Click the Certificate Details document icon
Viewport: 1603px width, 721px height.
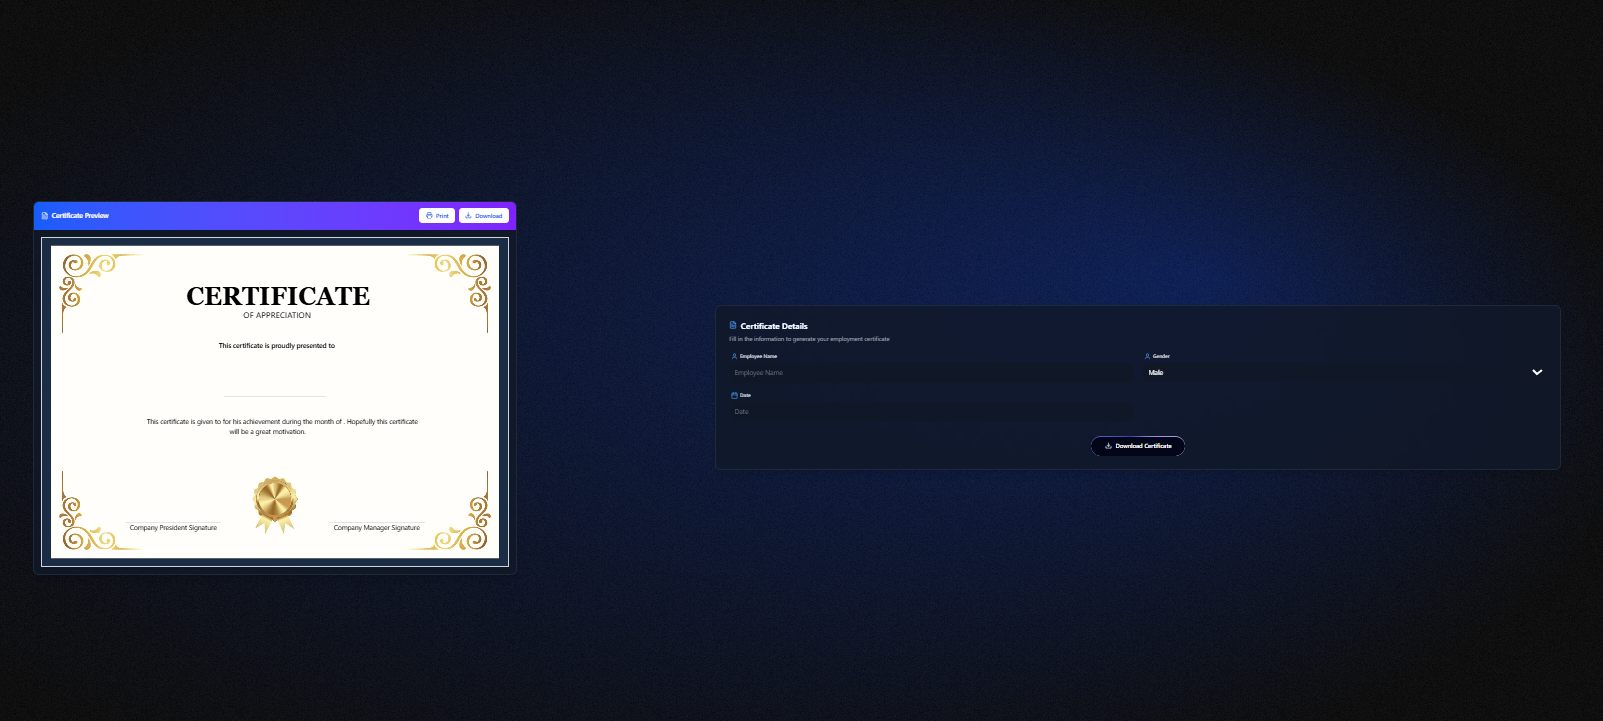(x=733, y=326)
